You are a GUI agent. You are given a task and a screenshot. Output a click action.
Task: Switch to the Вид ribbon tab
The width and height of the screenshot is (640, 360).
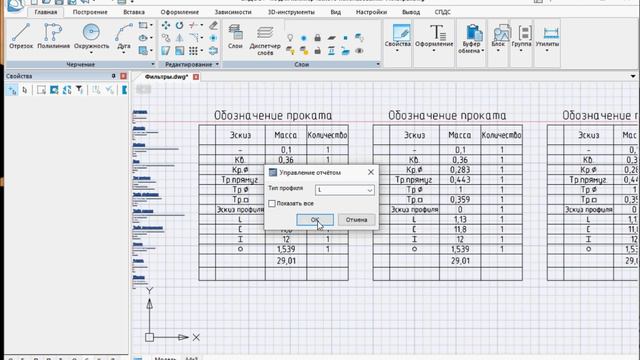pyautogui.click(x=336, y=12)
